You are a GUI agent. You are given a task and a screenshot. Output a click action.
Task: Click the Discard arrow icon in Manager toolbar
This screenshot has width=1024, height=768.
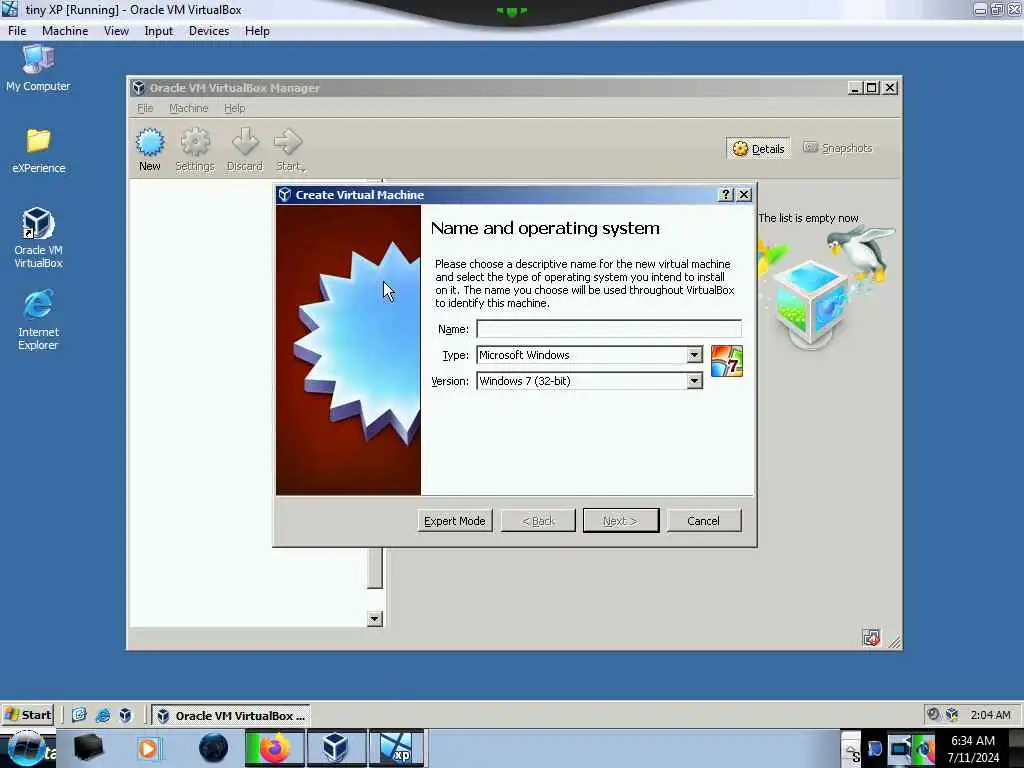pos(245,141)
